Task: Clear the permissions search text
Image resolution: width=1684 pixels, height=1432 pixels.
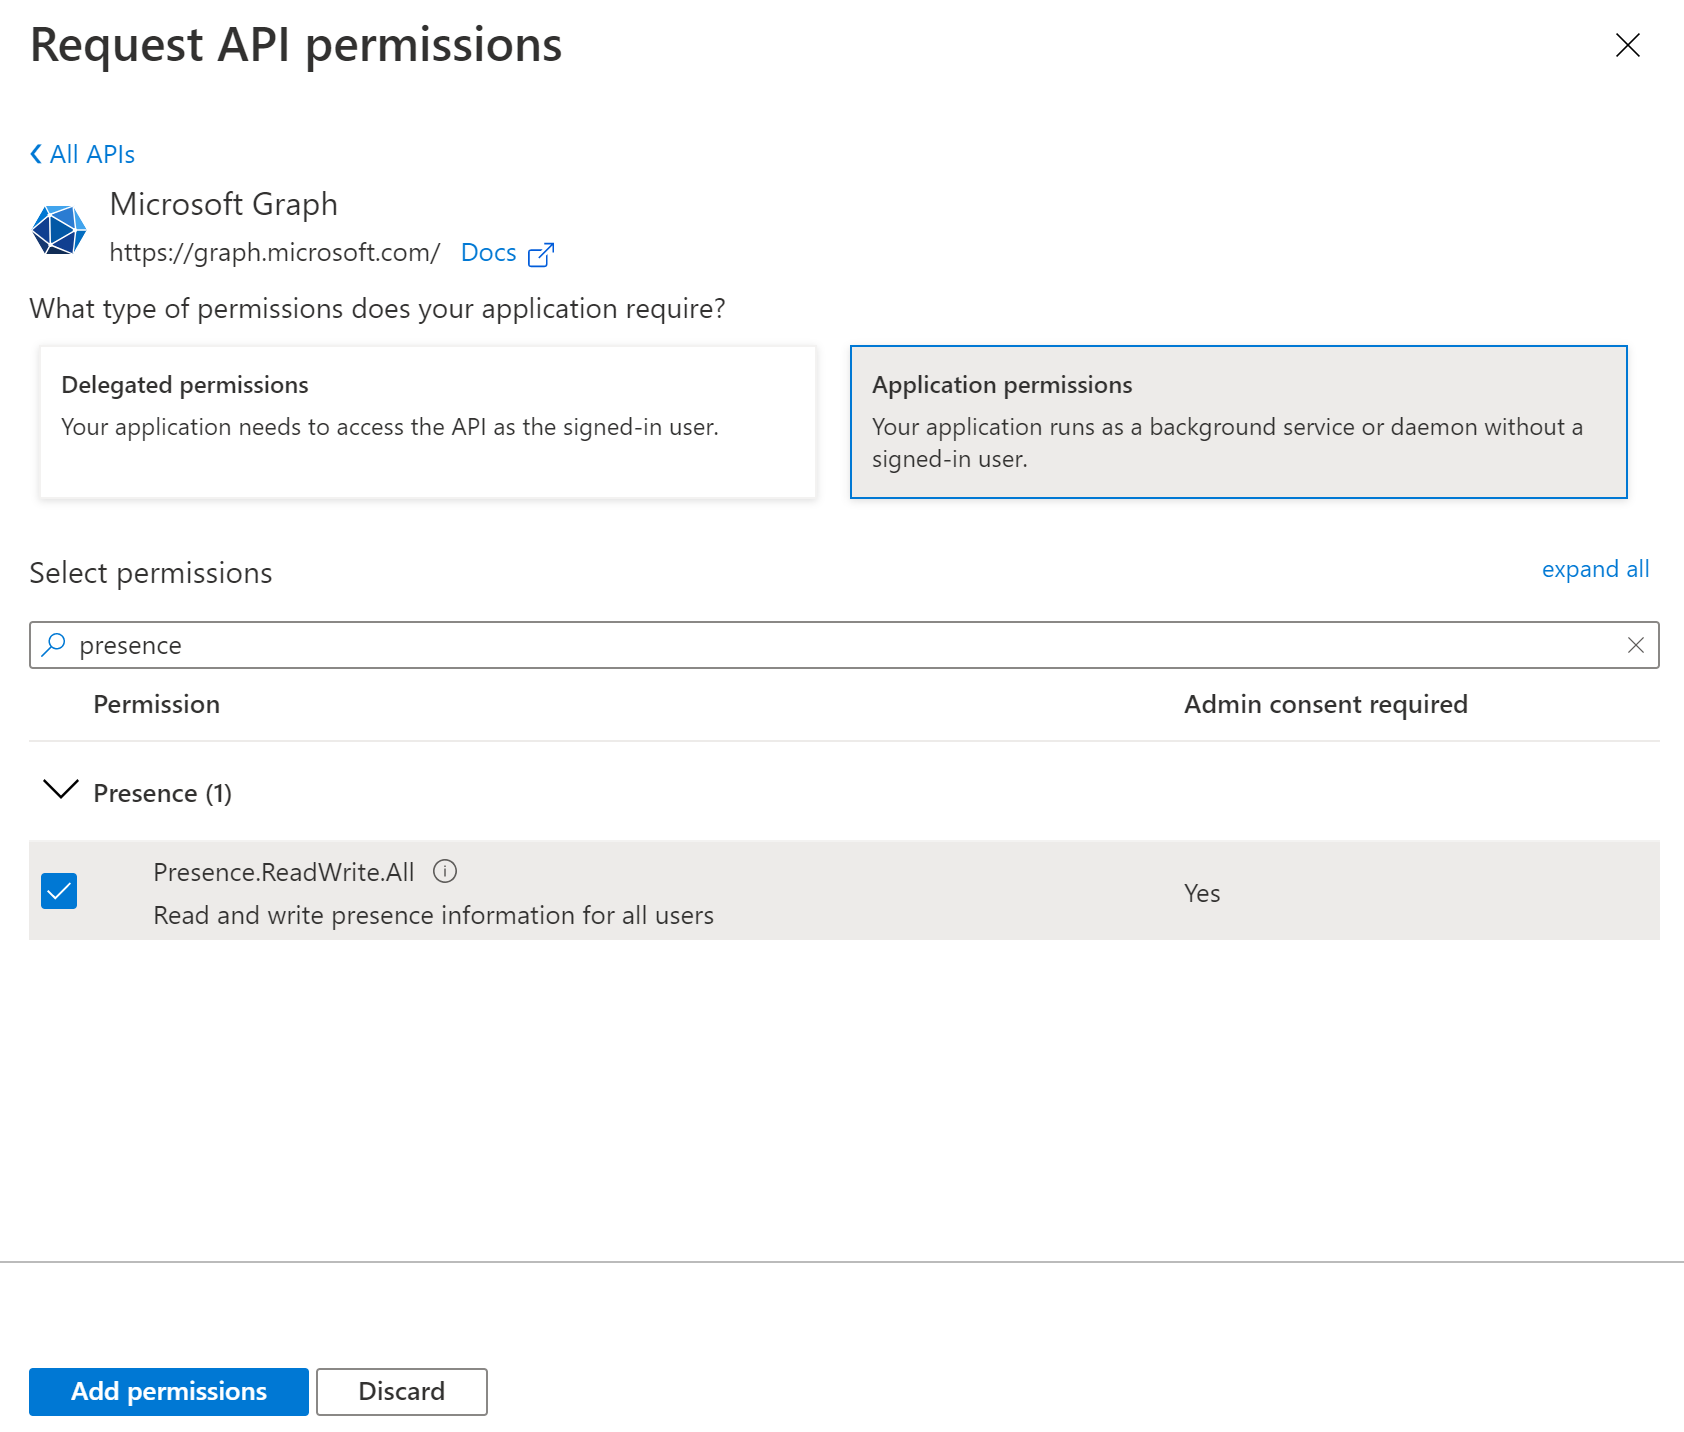Action: (1636, 645)
